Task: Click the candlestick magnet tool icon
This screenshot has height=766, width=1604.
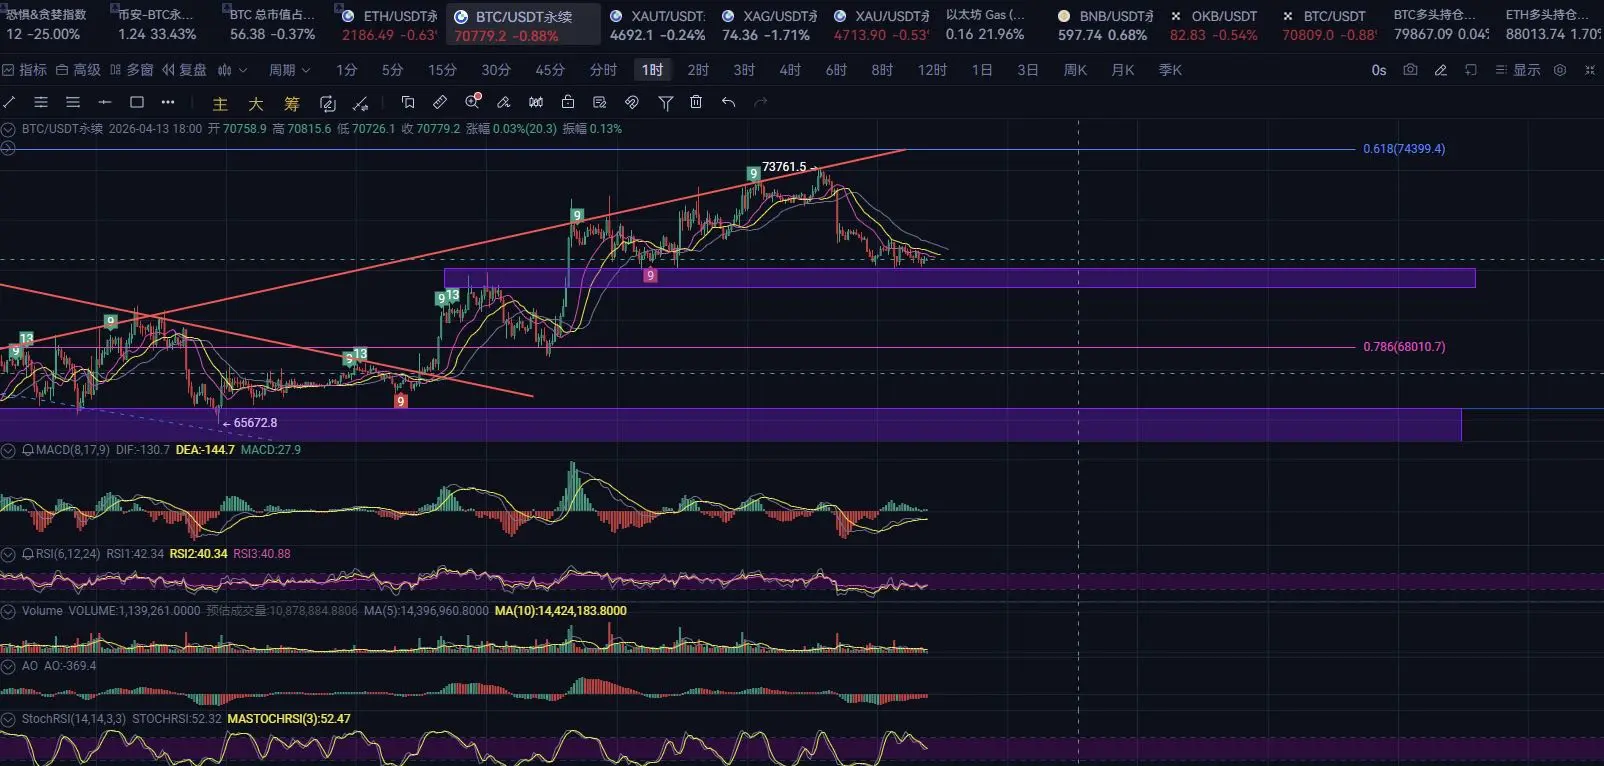Action: coord(536,102)
